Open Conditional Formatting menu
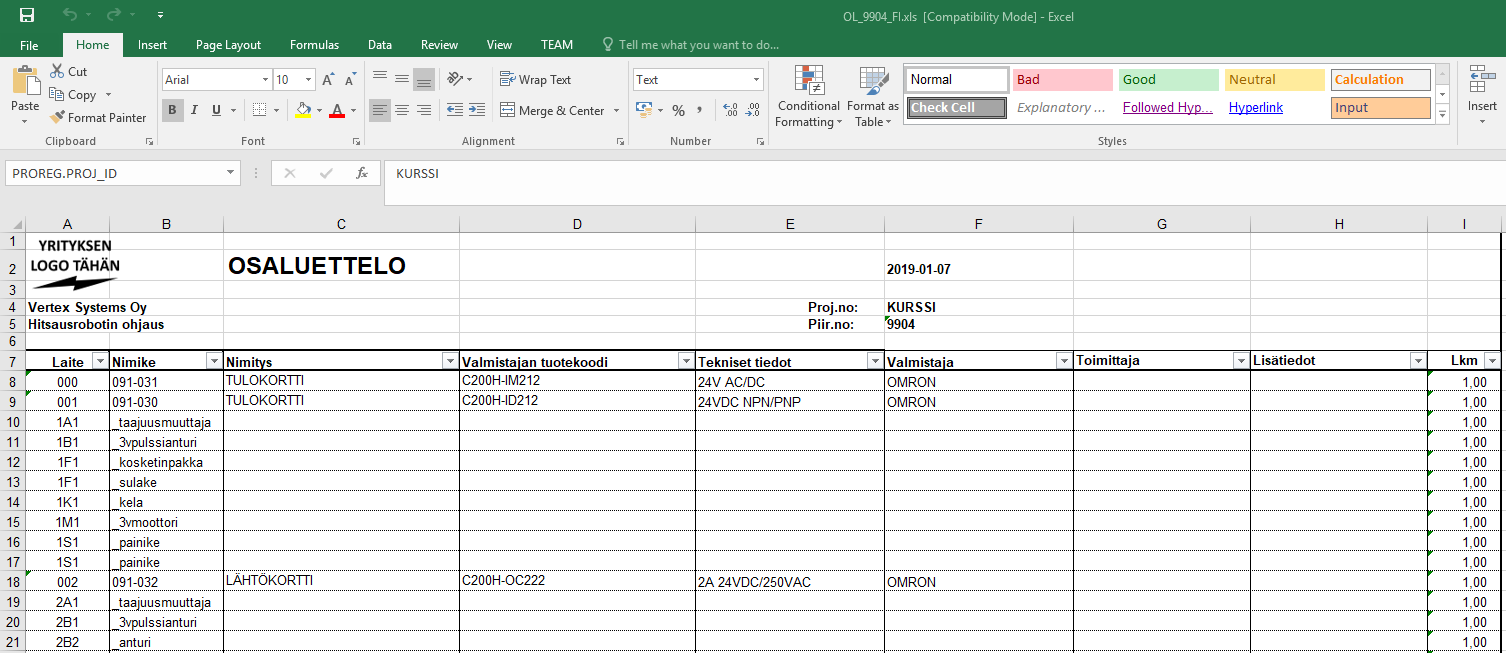 tap(808, 98)
